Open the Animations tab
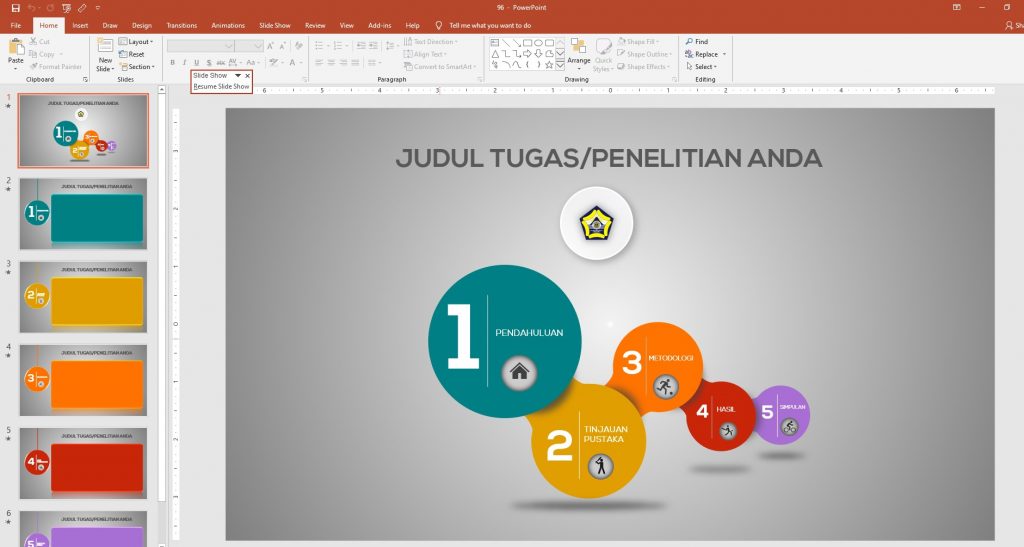1024x547 pixels. (228, 25)
